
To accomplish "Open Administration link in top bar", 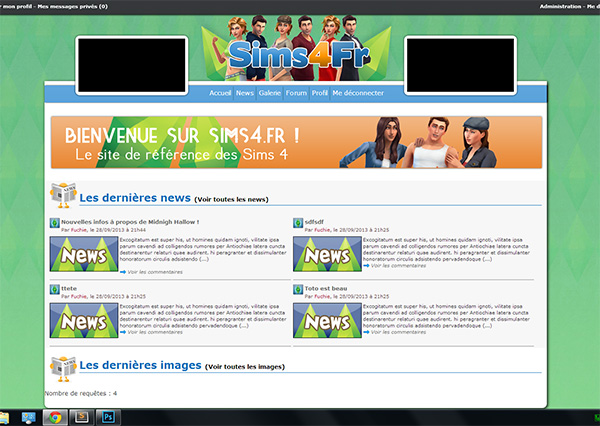I will click(560, 7).
